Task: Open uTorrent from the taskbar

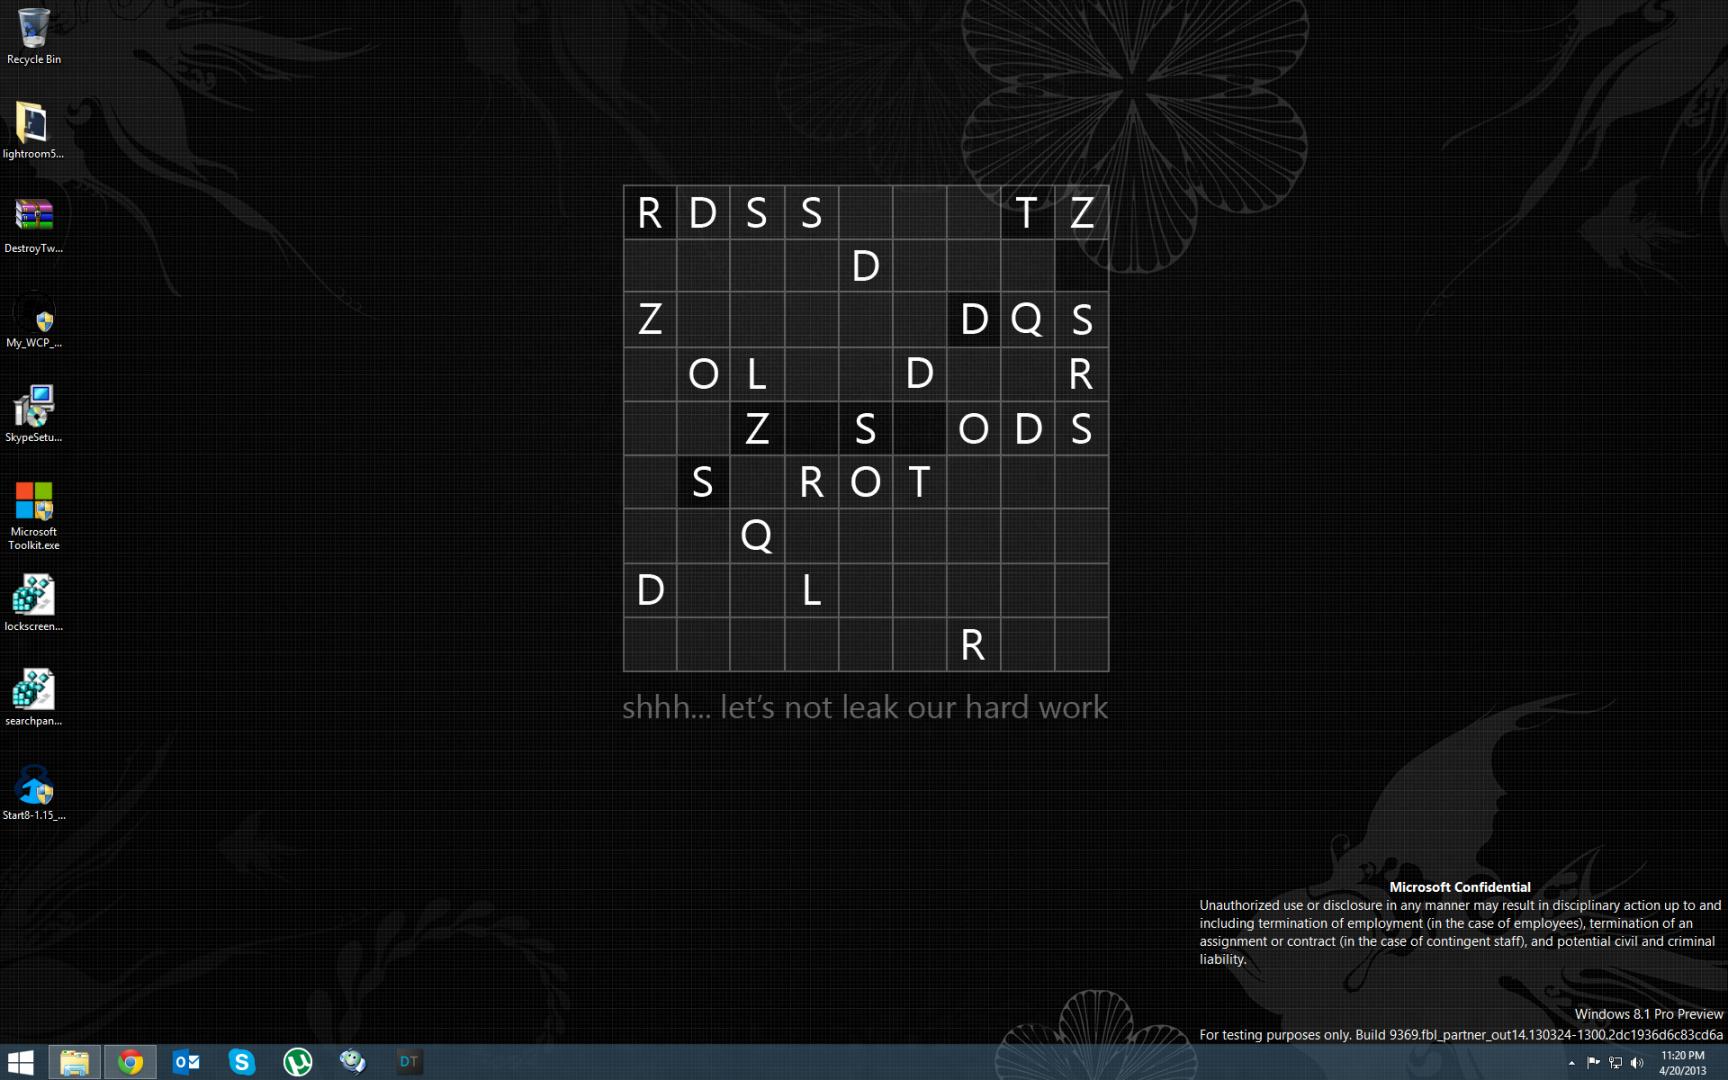Action: (297, 1062)
